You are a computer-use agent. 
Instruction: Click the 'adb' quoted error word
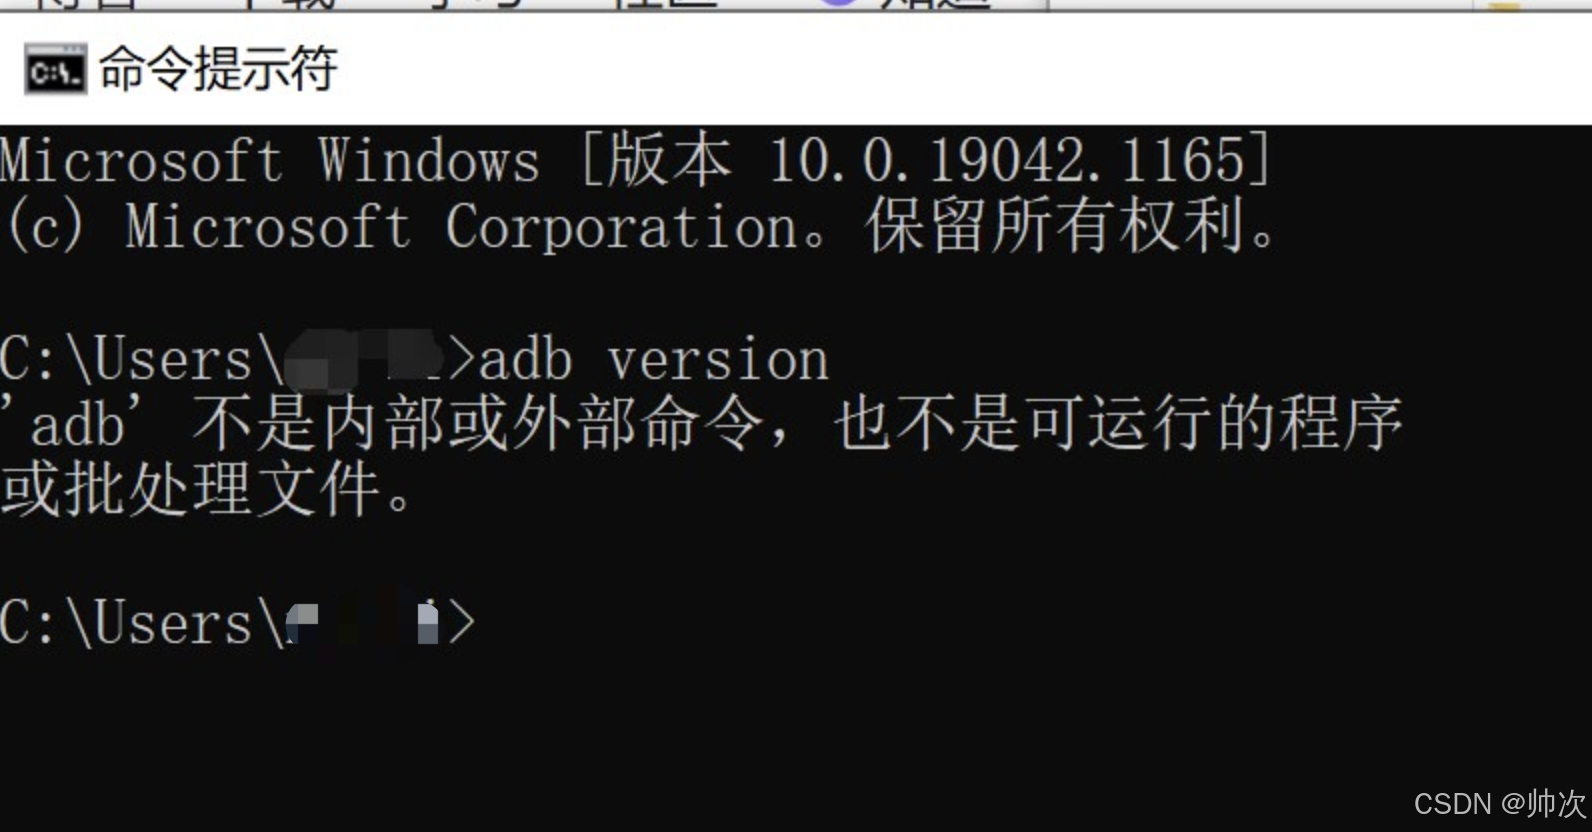pos(76,423)
